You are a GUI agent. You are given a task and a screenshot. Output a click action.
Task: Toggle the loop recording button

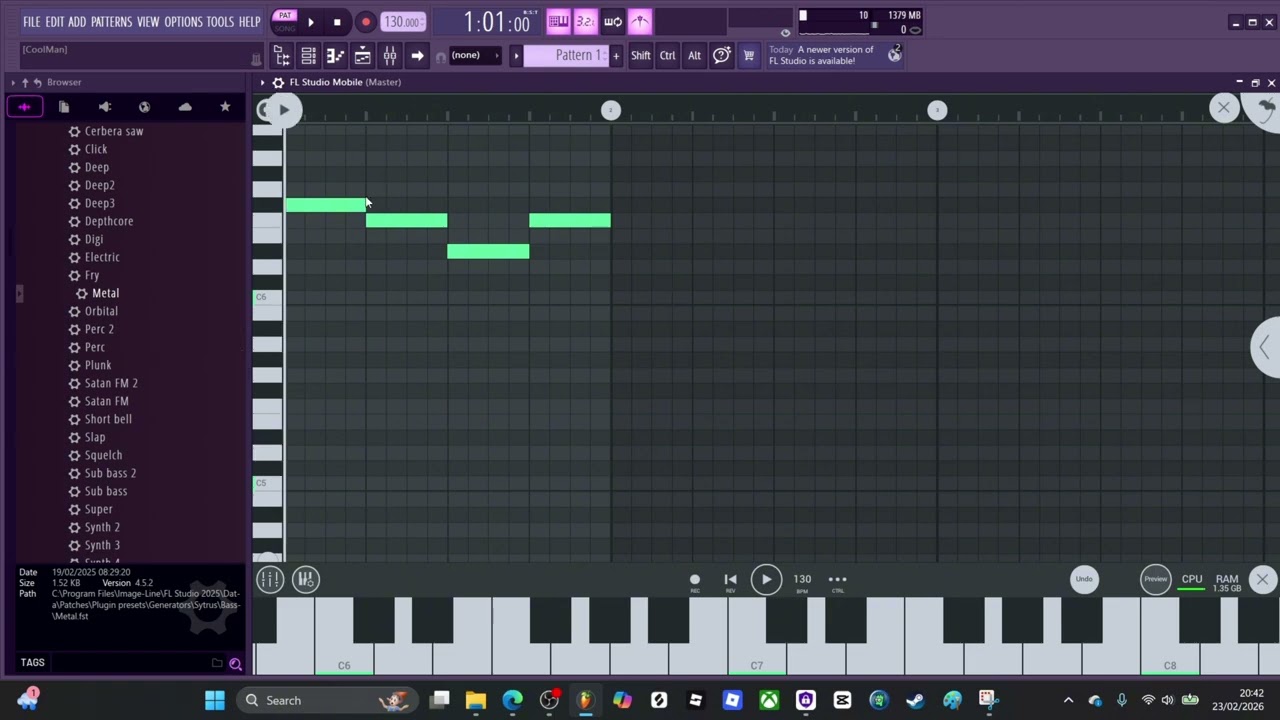tap(612, 21)
